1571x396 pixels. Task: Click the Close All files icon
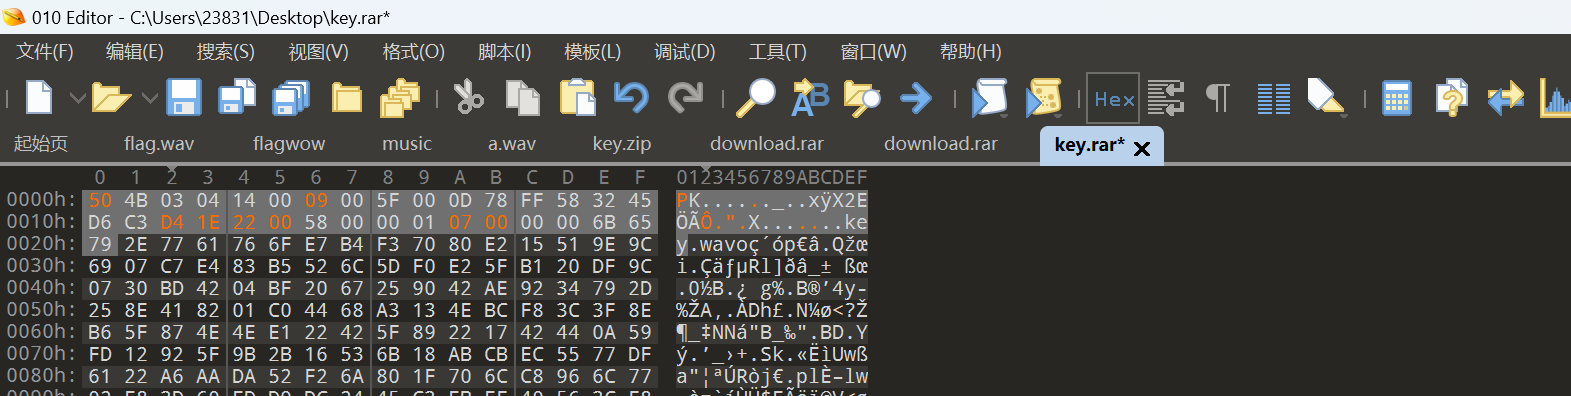(400, 98)
